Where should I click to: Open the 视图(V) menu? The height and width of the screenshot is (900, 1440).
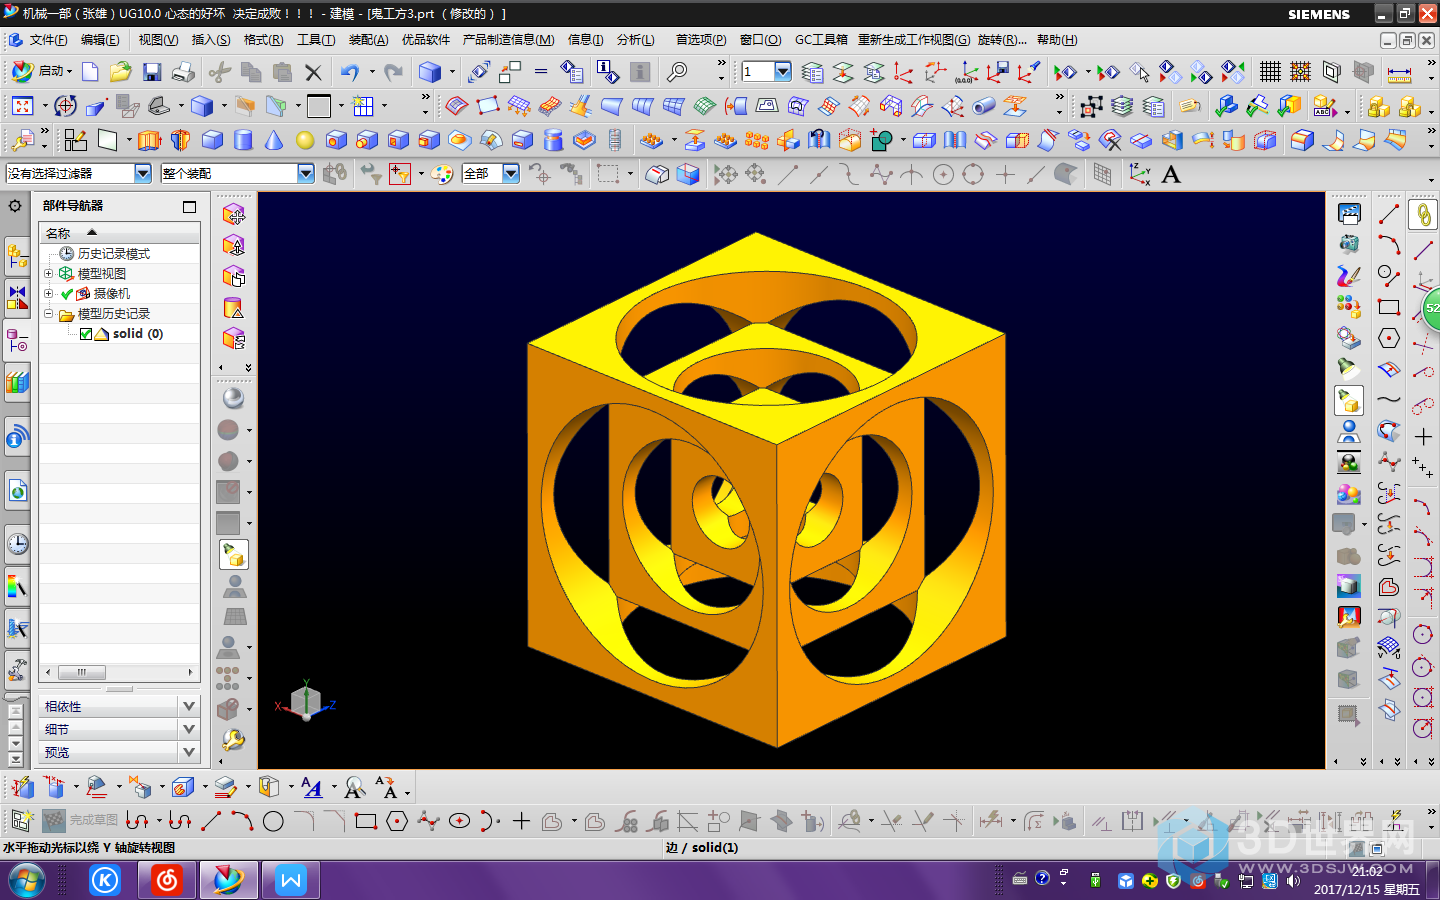(158, 40)
